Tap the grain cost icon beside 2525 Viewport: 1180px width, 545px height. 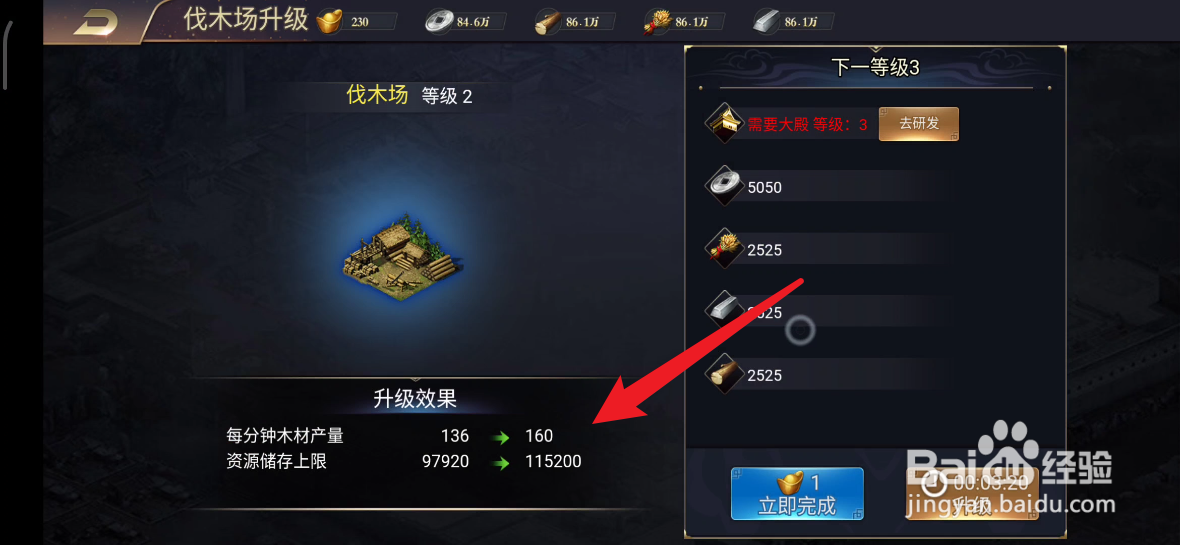[724, 249]
